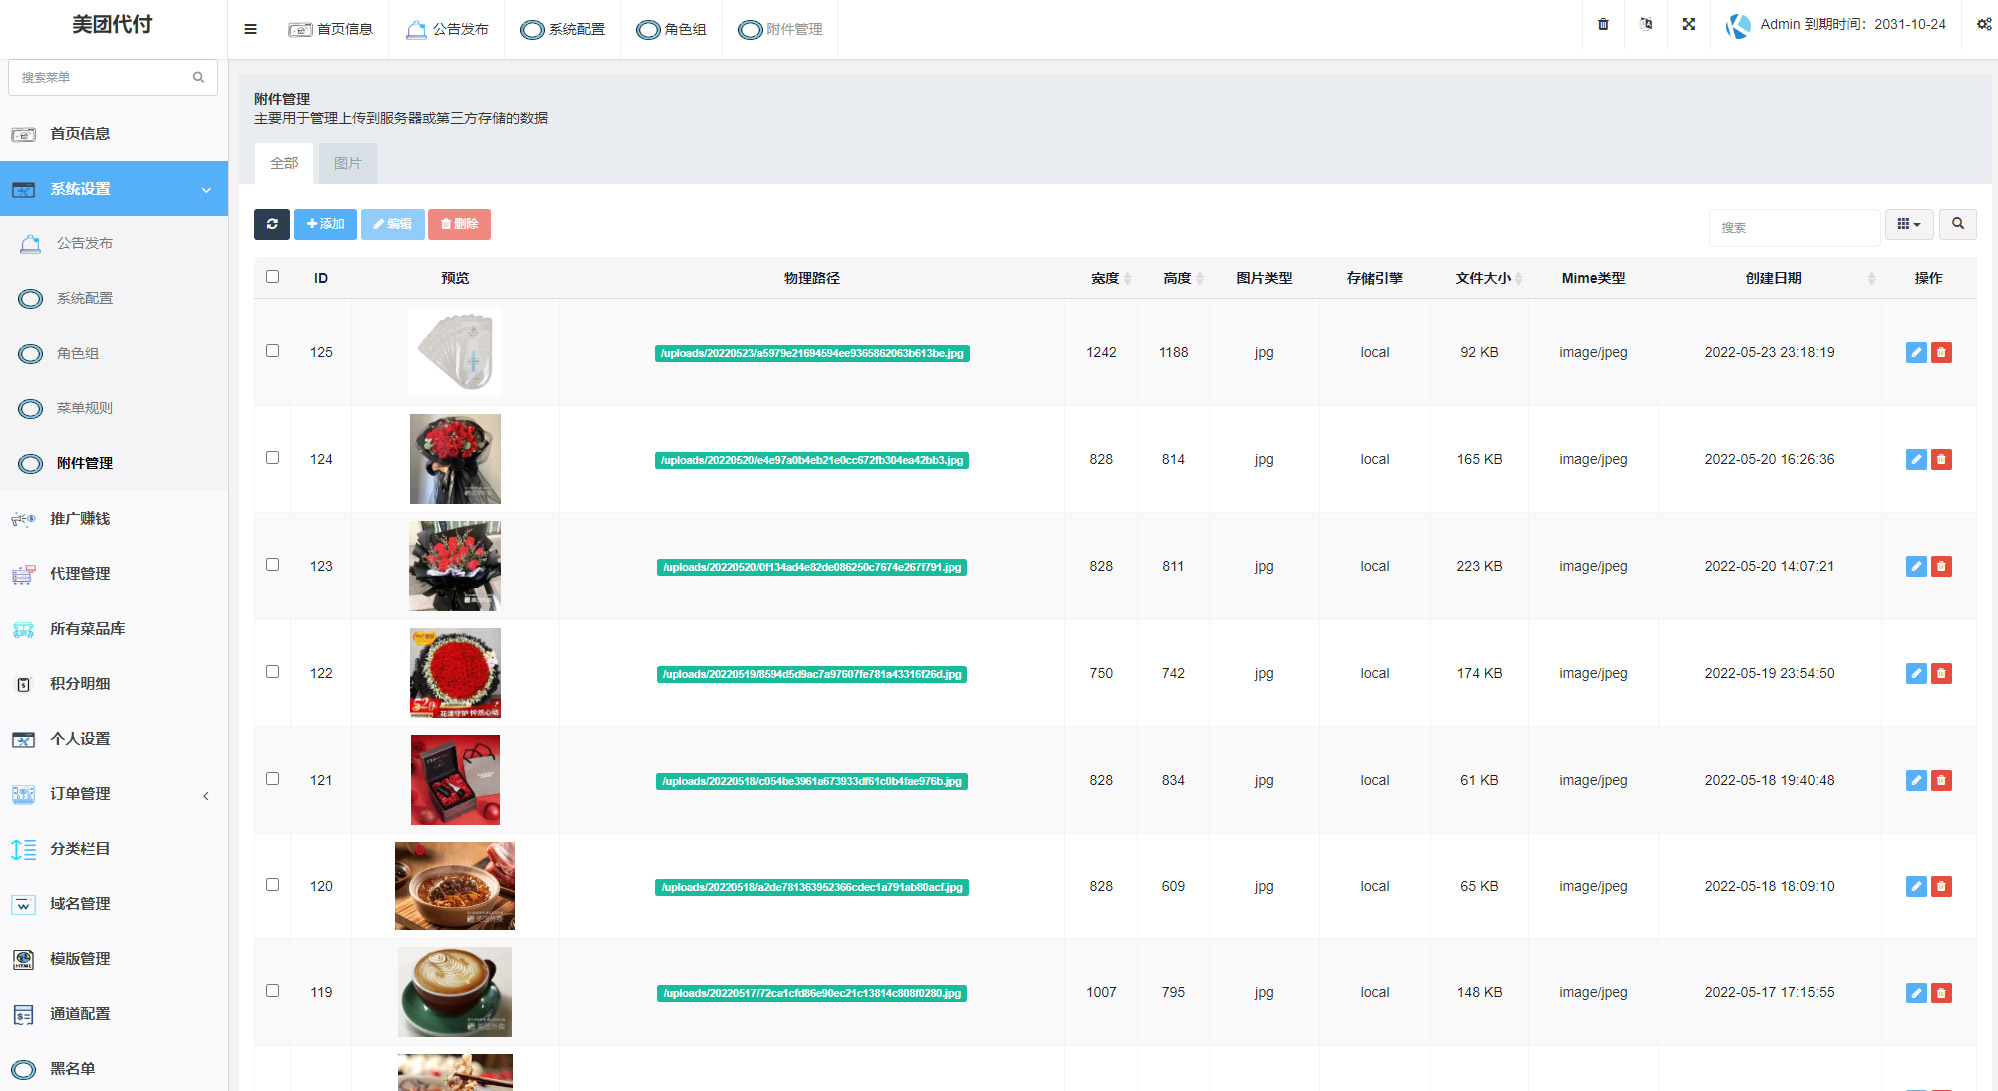This screenshot has width=1998, height=1091.
Task: Open 推广赚钱 in the sidebar
Action: click(x=114, y=518)
